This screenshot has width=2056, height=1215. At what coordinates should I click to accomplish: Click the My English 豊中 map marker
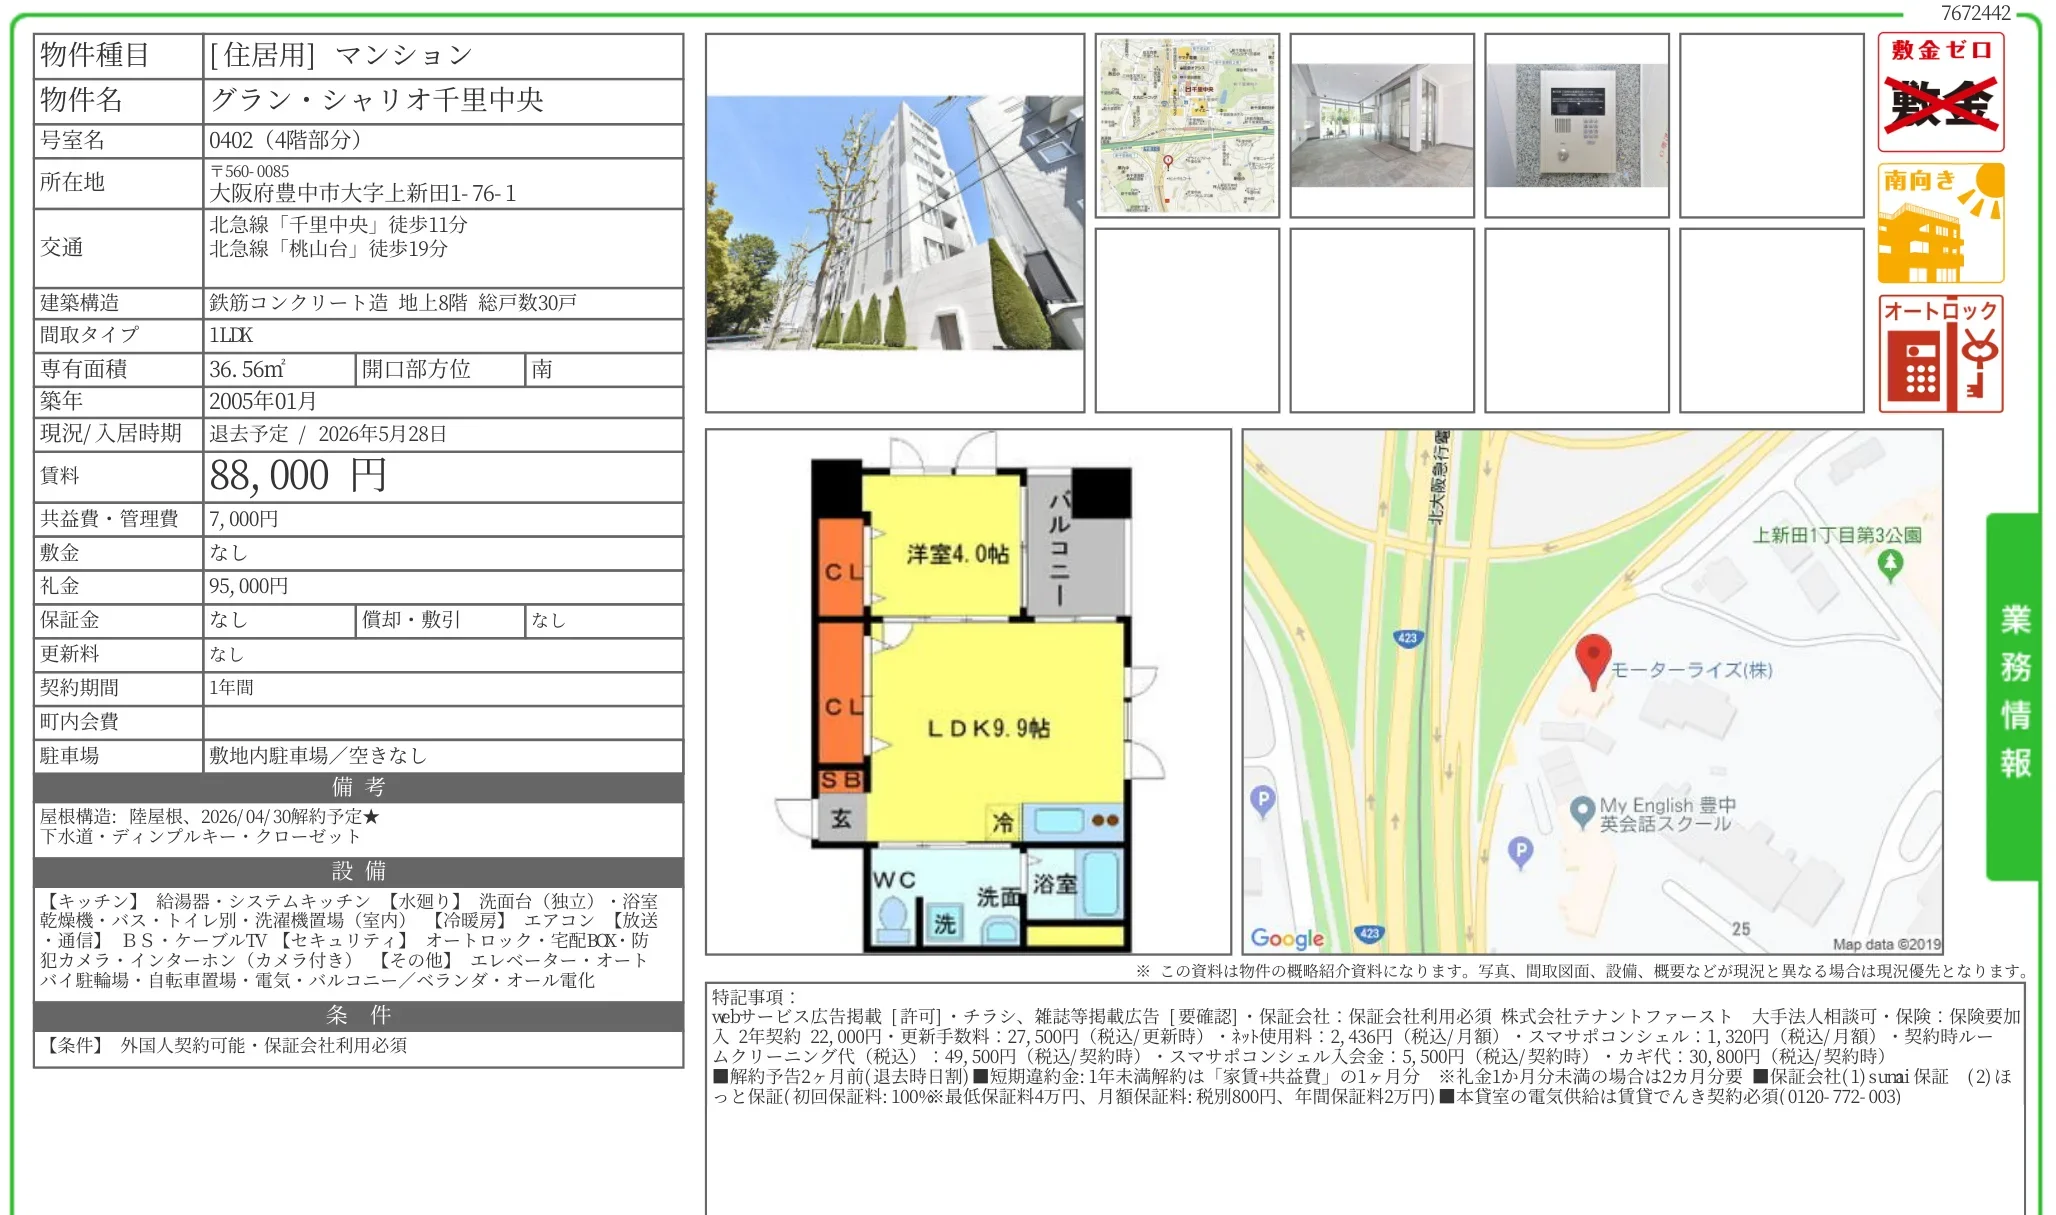1582,811
